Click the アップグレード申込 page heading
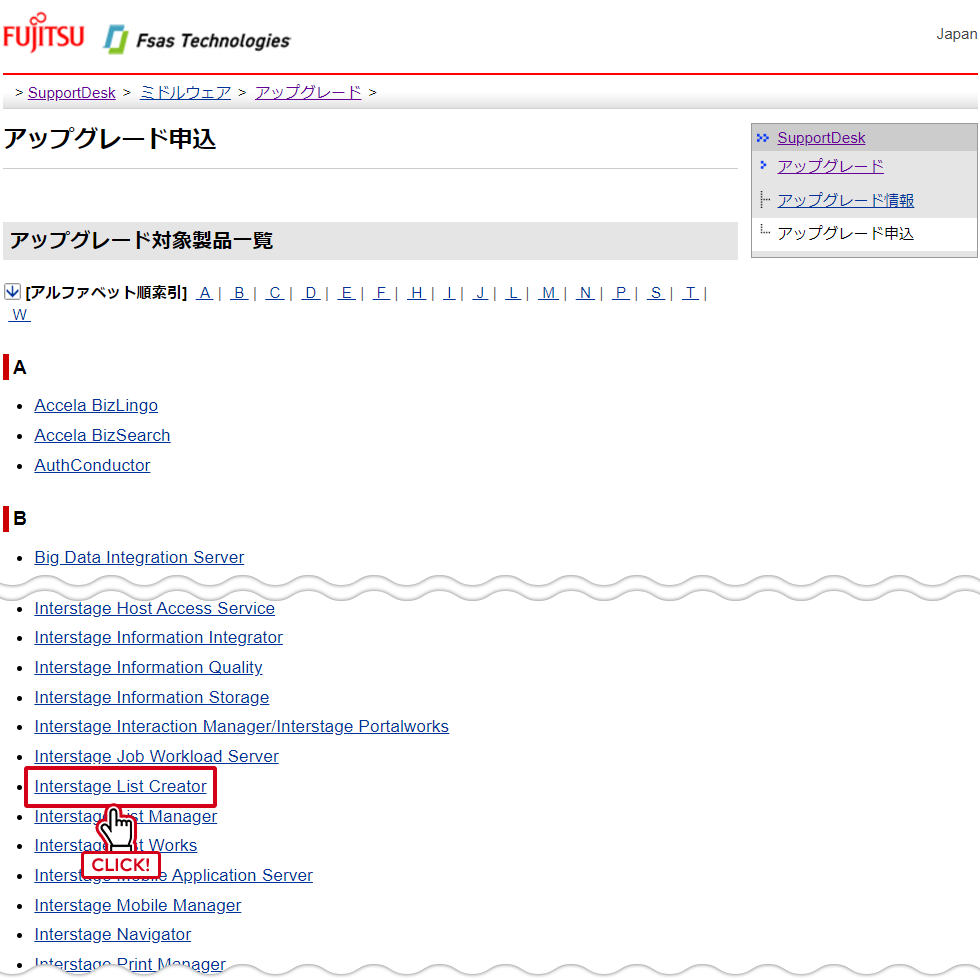 coord(110,139)
